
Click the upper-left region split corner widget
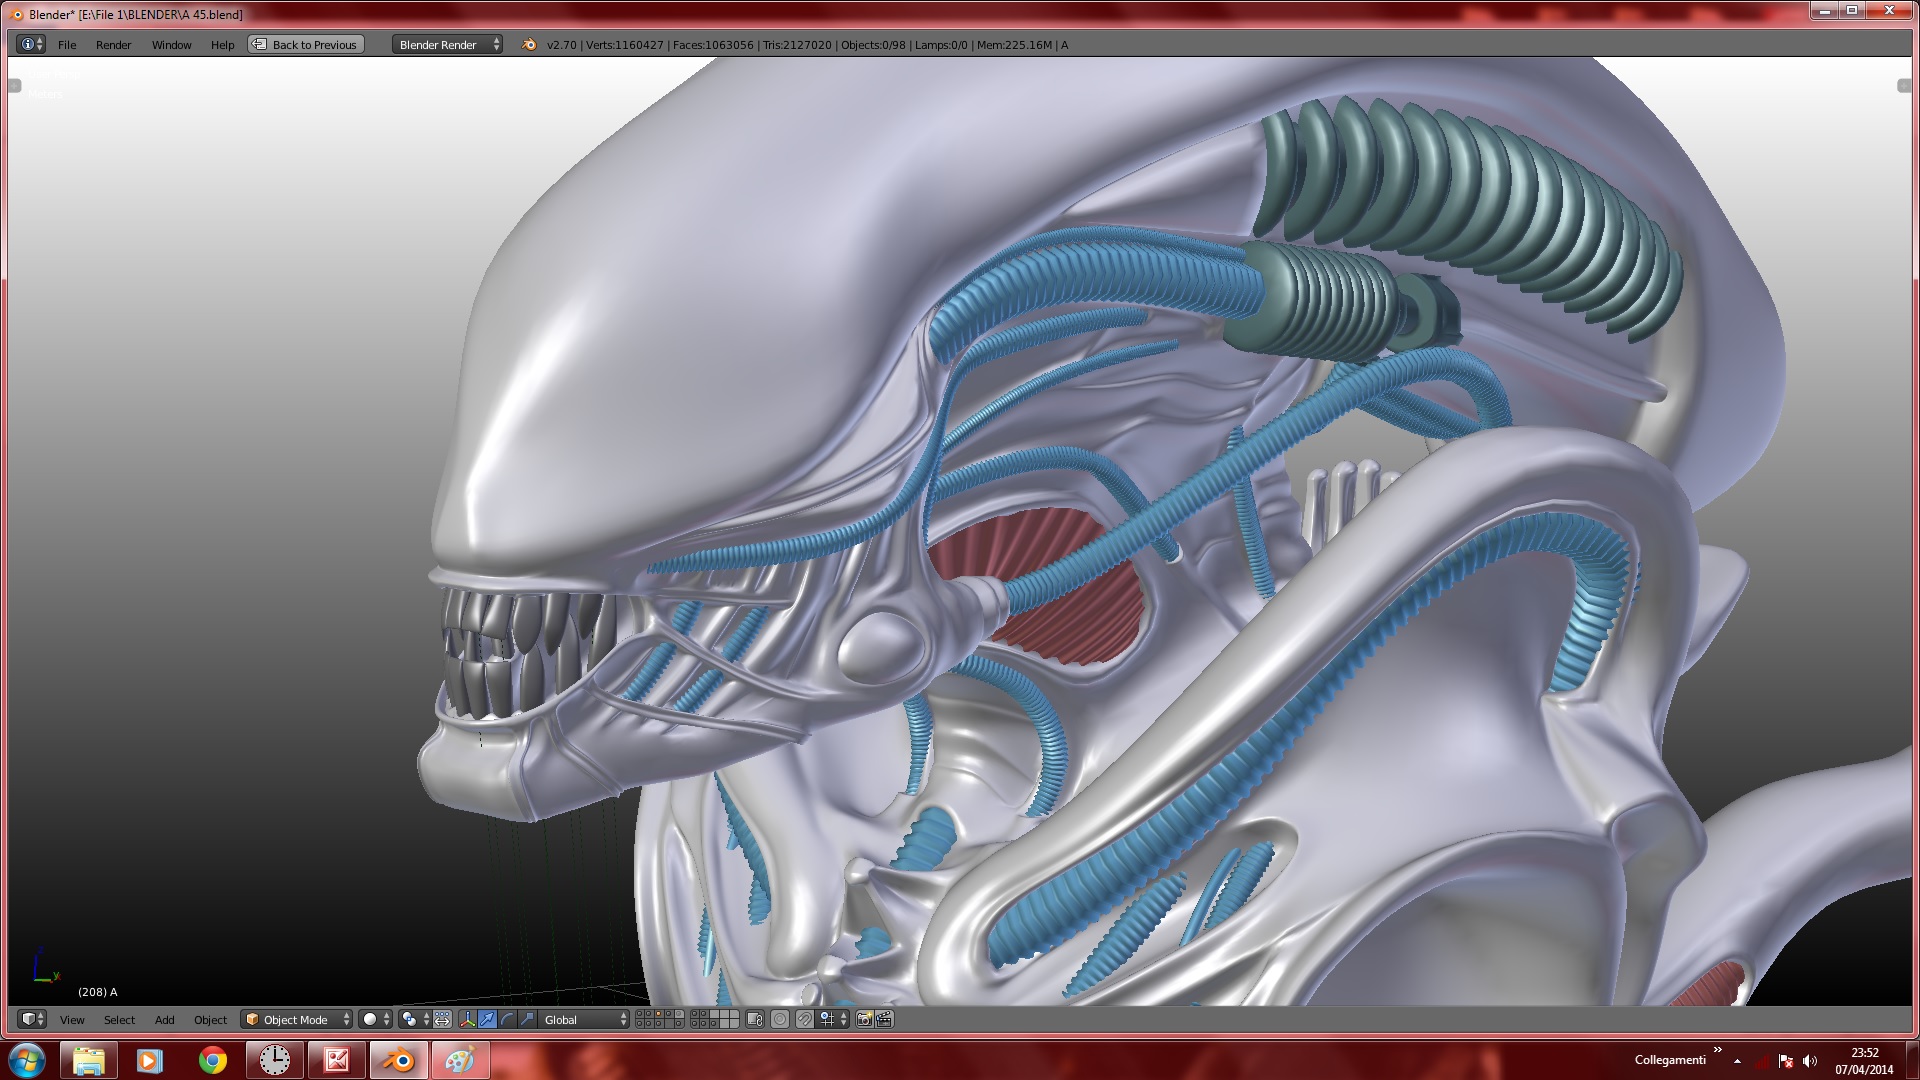point(15,86)
